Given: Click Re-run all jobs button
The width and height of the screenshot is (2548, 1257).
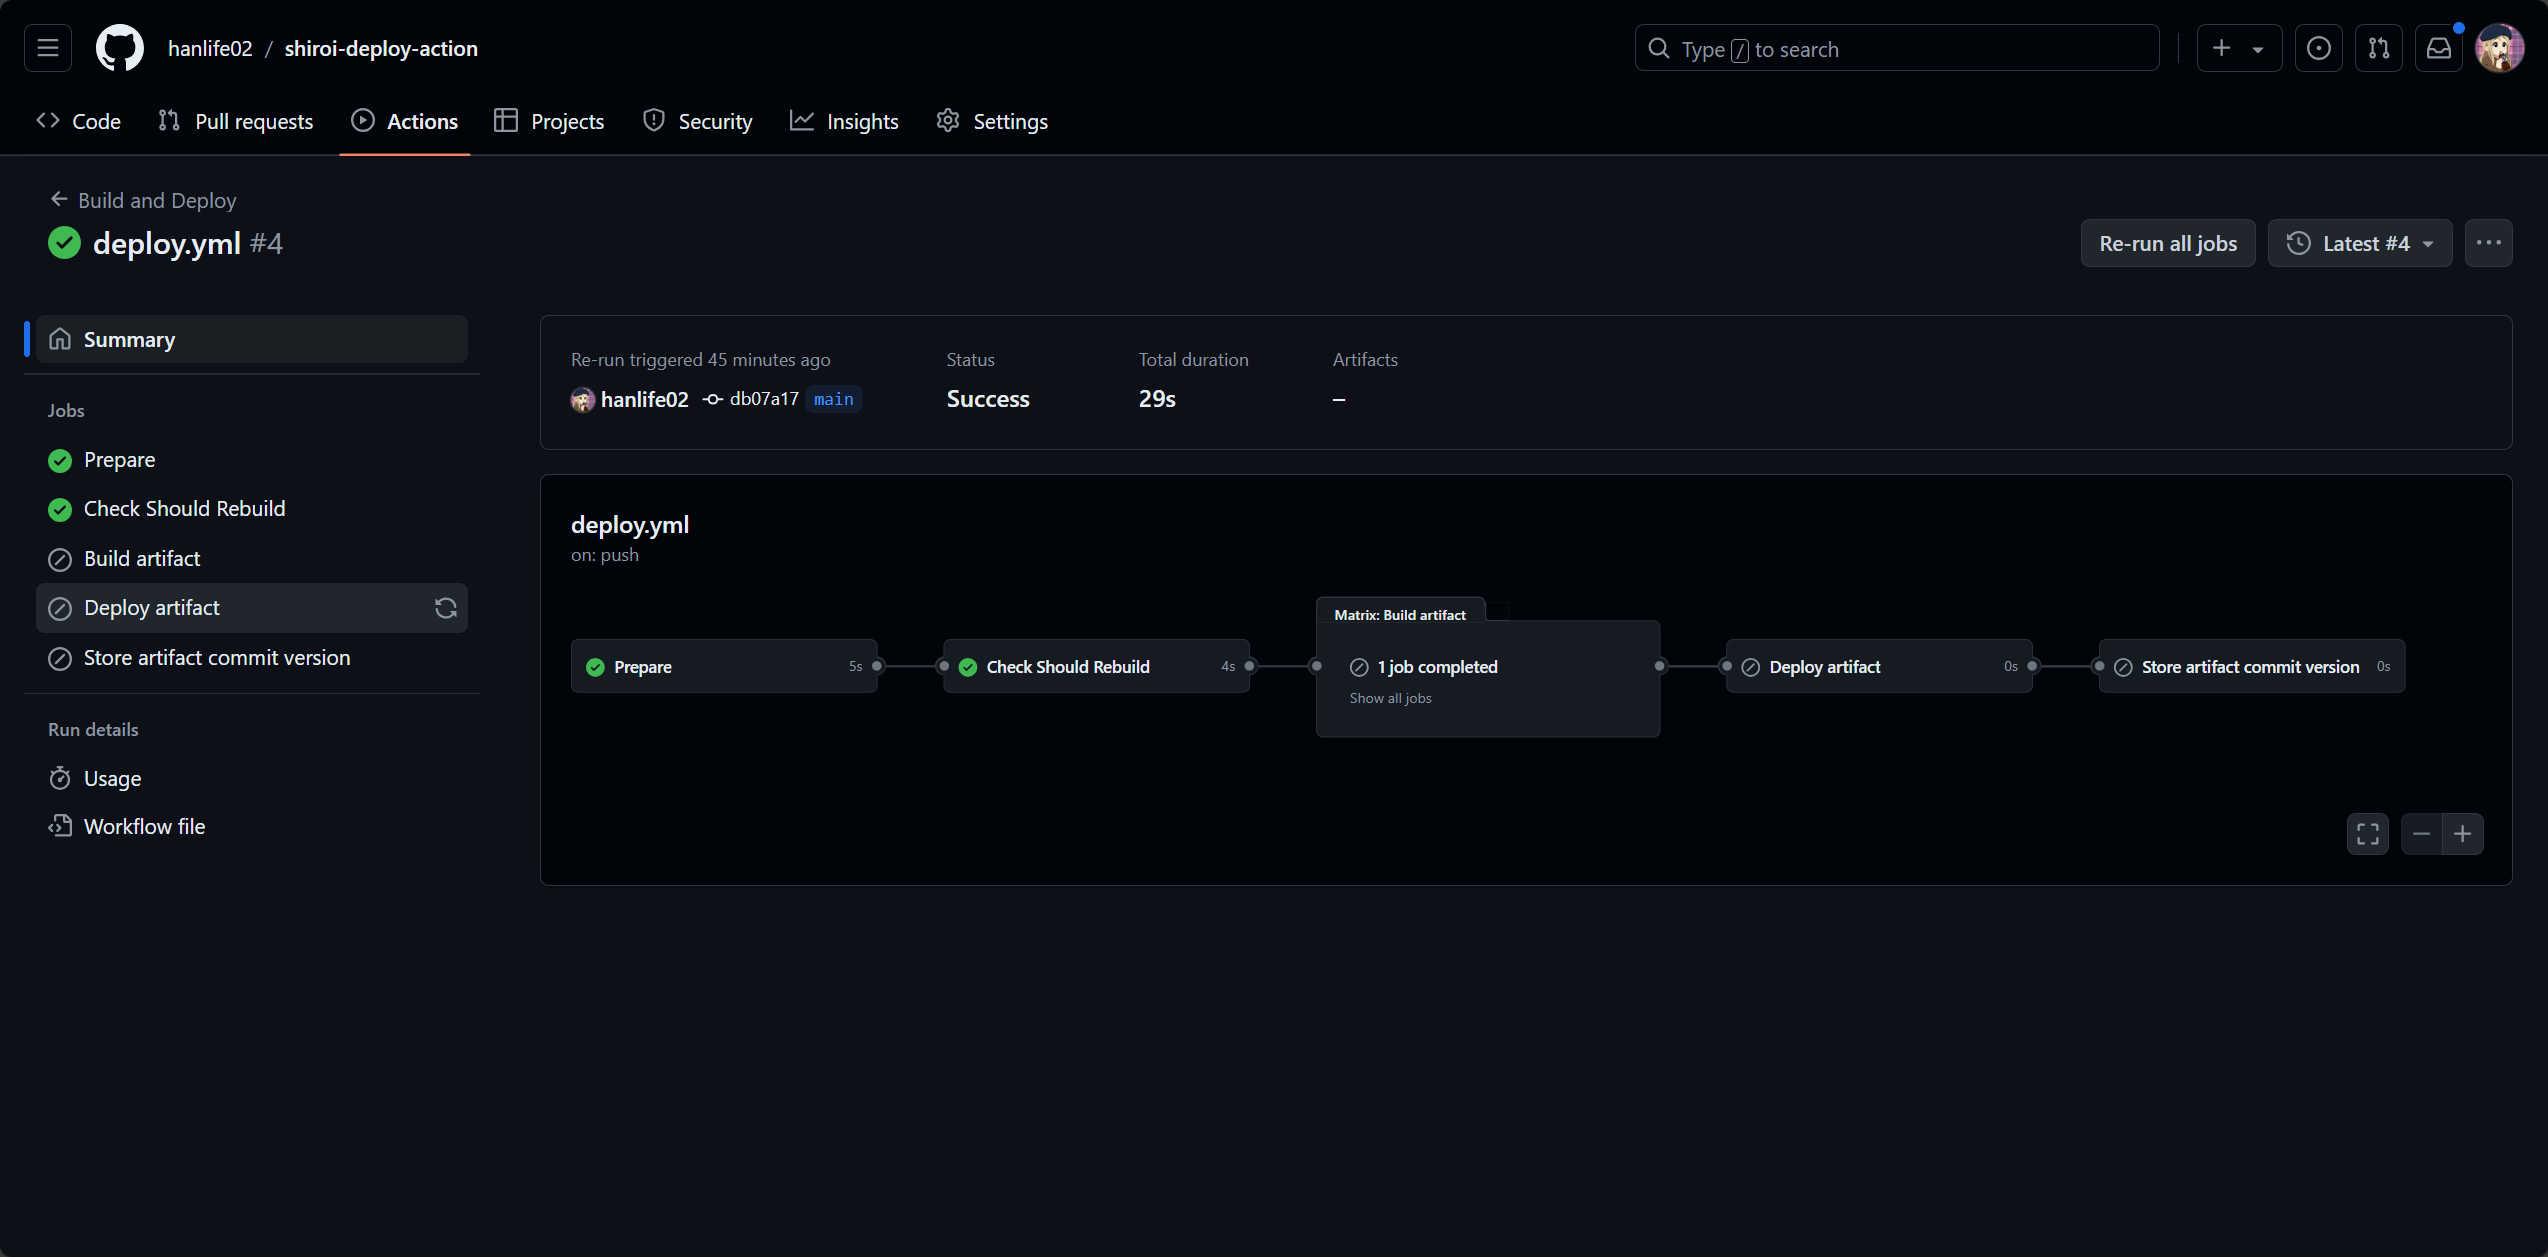Looking at the screenshot, I should tap(2167, 243).
